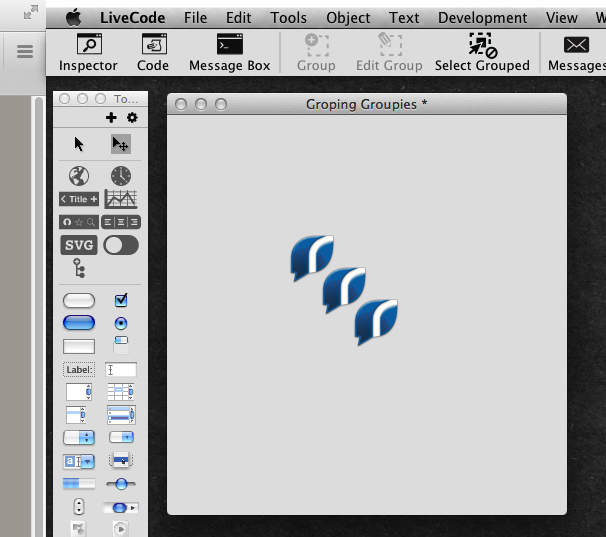Select the Edit pointer tool

121,144
